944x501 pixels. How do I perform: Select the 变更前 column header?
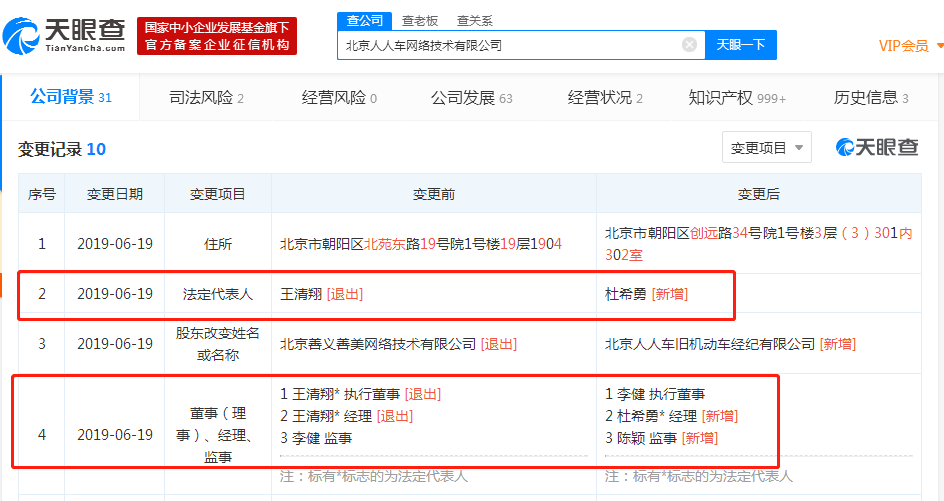(433, 194)
